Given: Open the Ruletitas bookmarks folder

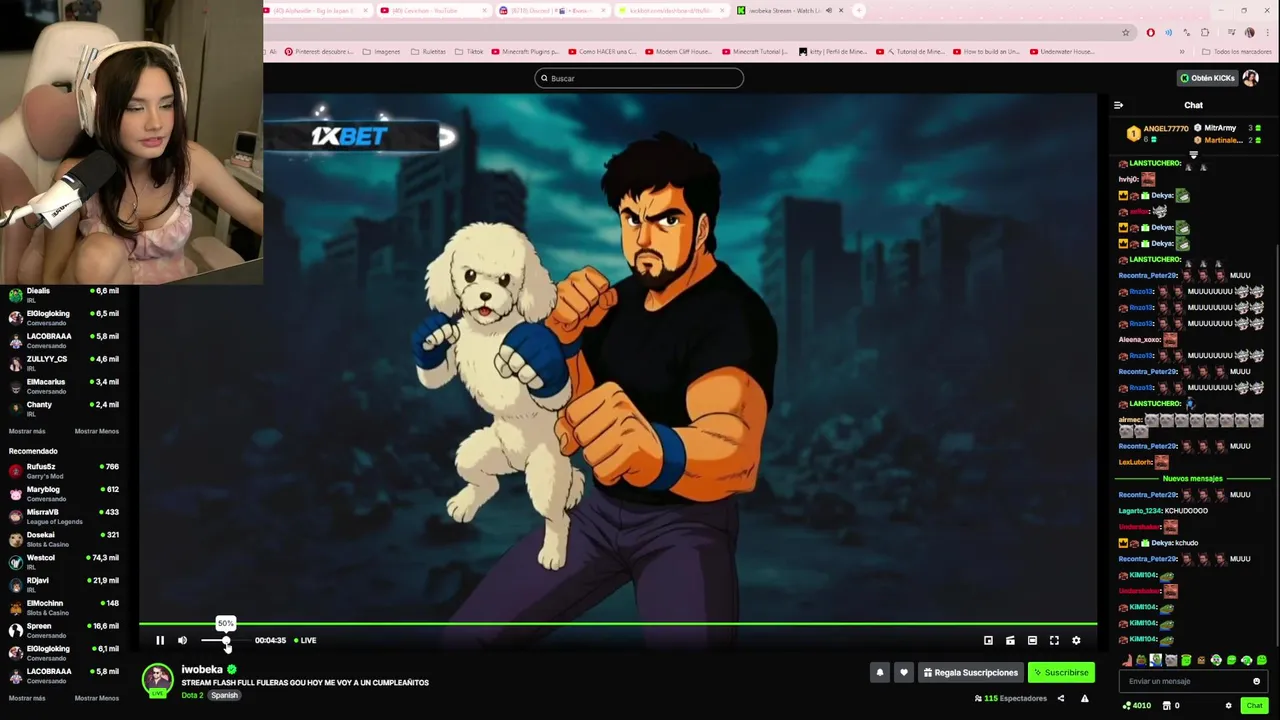Looking at the screenshot, I should click(428, 51).
